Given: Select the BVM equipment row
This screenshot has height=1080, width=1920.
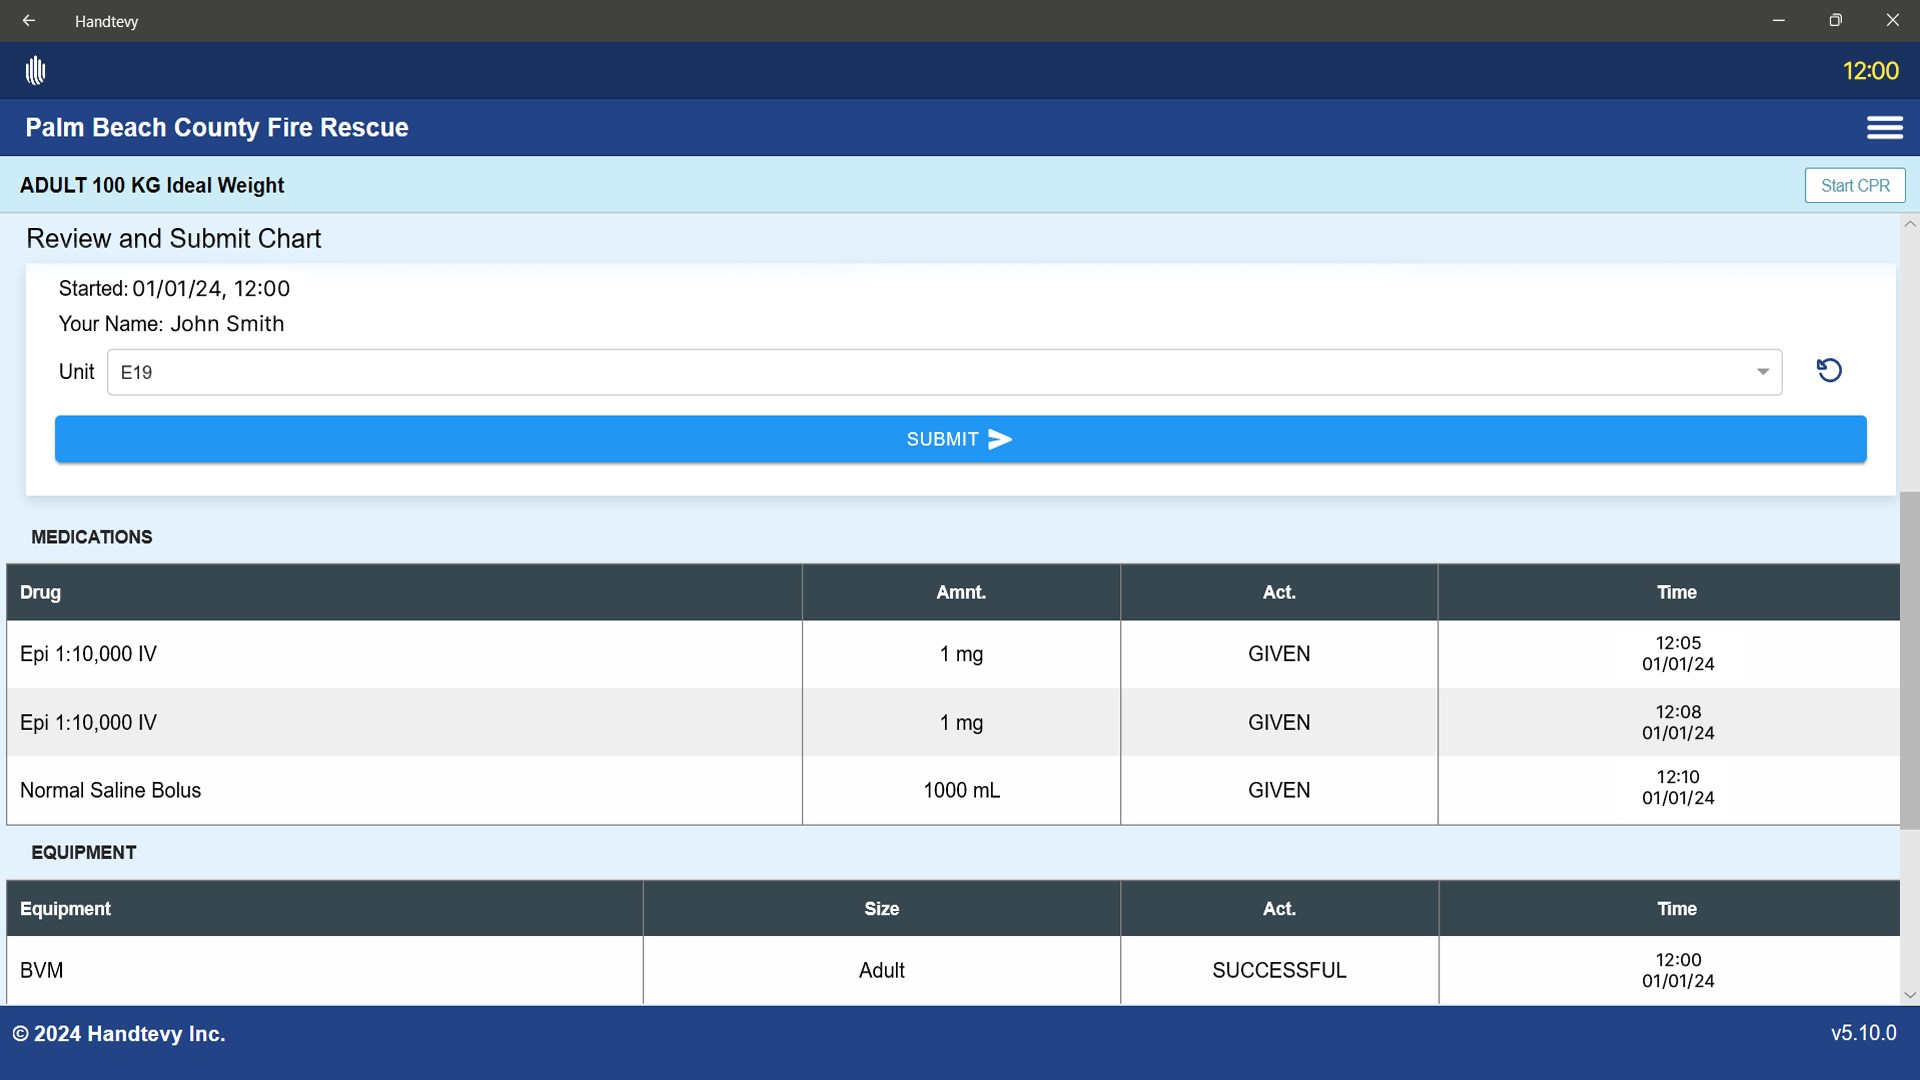Looking at the screenshot, I should click(320, 970).
